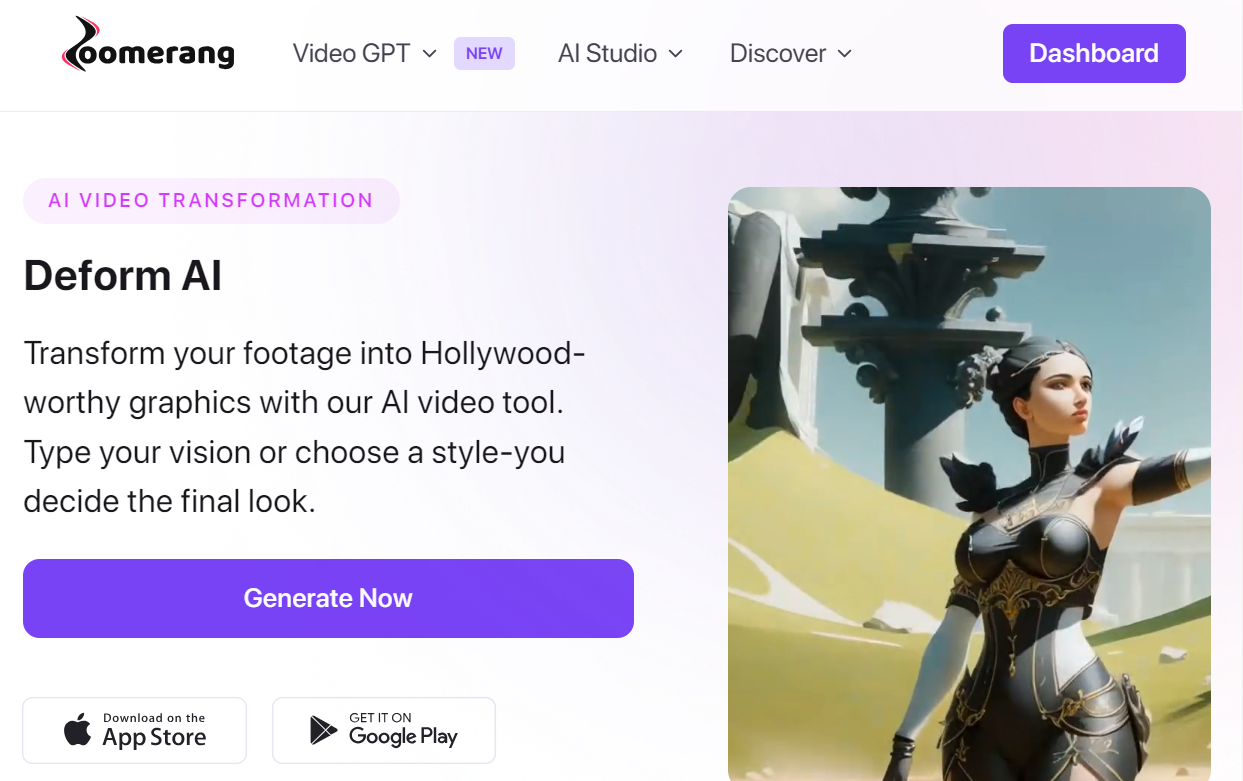
Task: Open the AI Studio menu
Action: pyautogui.click(x=607, y=54)
